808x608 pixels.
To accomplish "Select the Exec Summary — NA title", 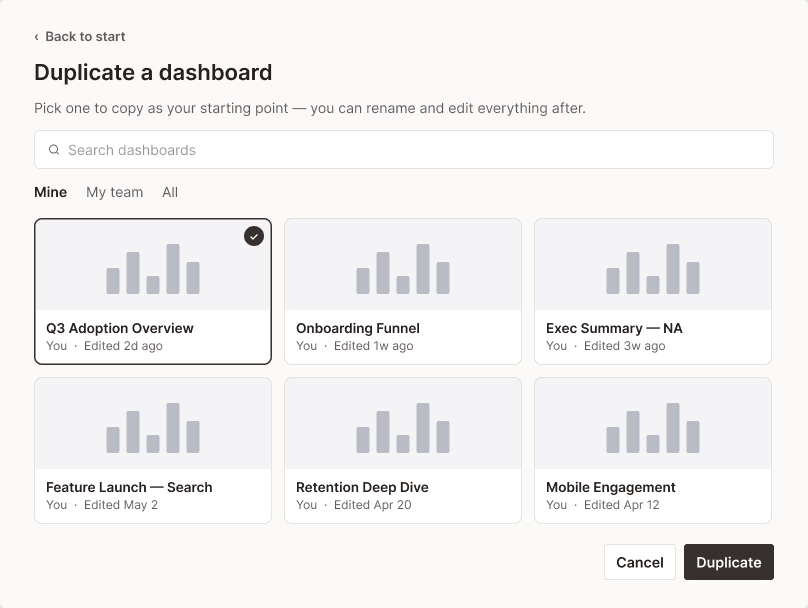I will click(614, 328).
